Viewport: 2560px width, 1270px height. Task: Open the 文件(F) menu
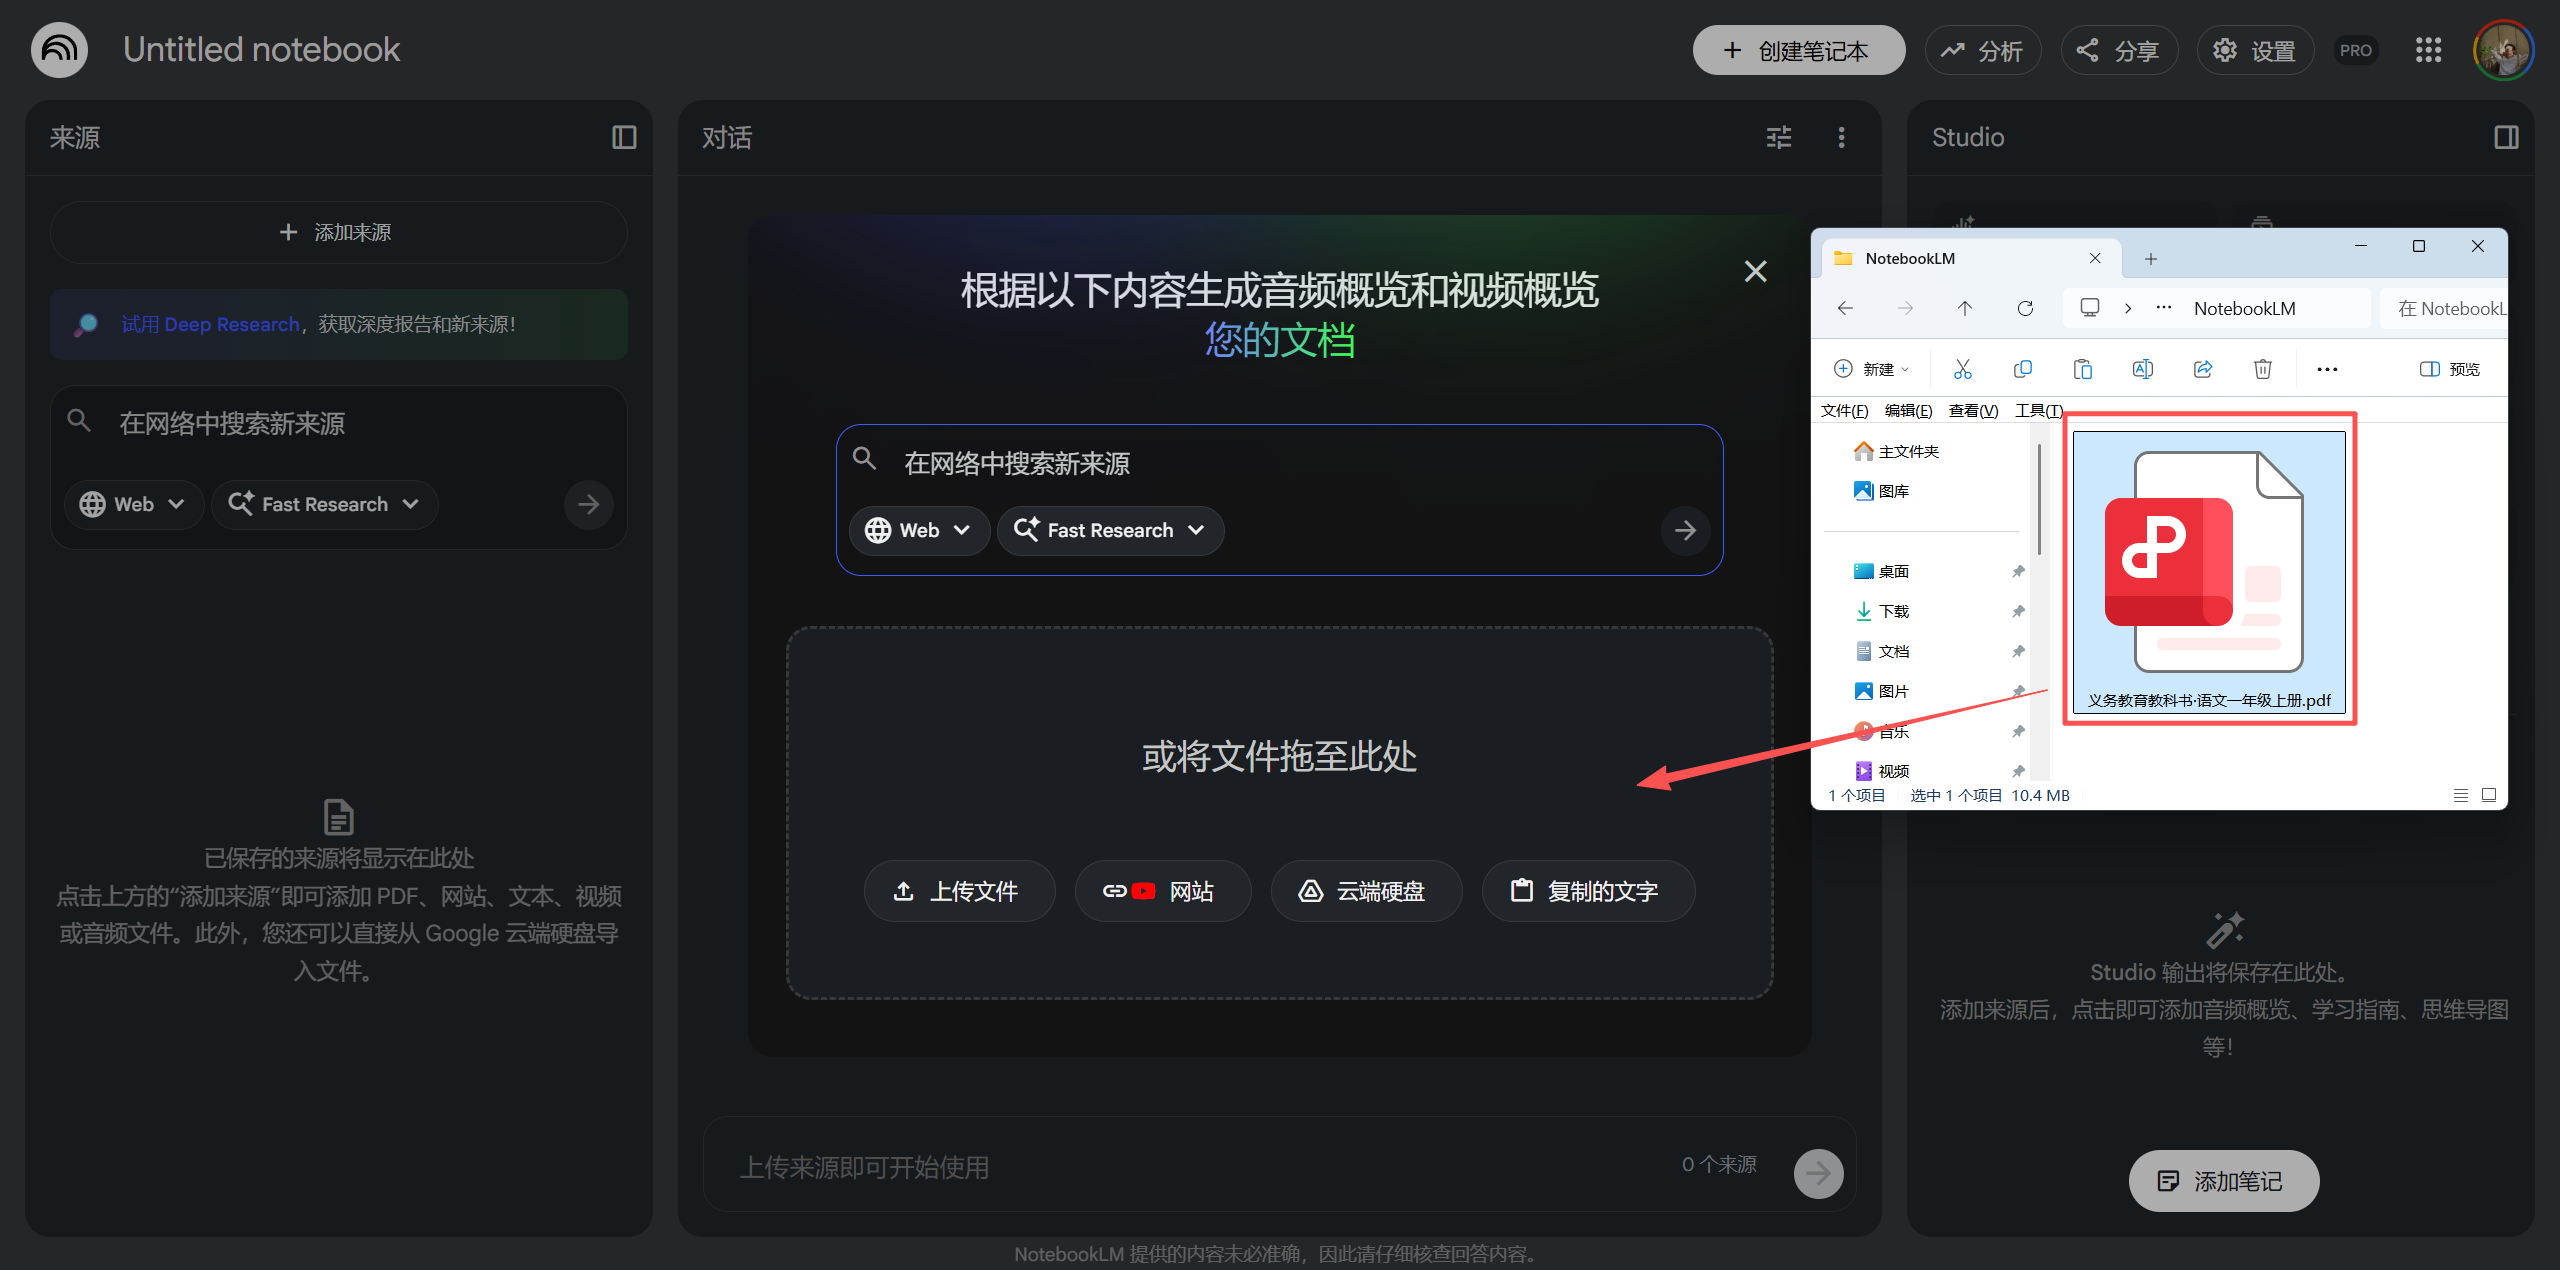click(x=1844, y=410)
